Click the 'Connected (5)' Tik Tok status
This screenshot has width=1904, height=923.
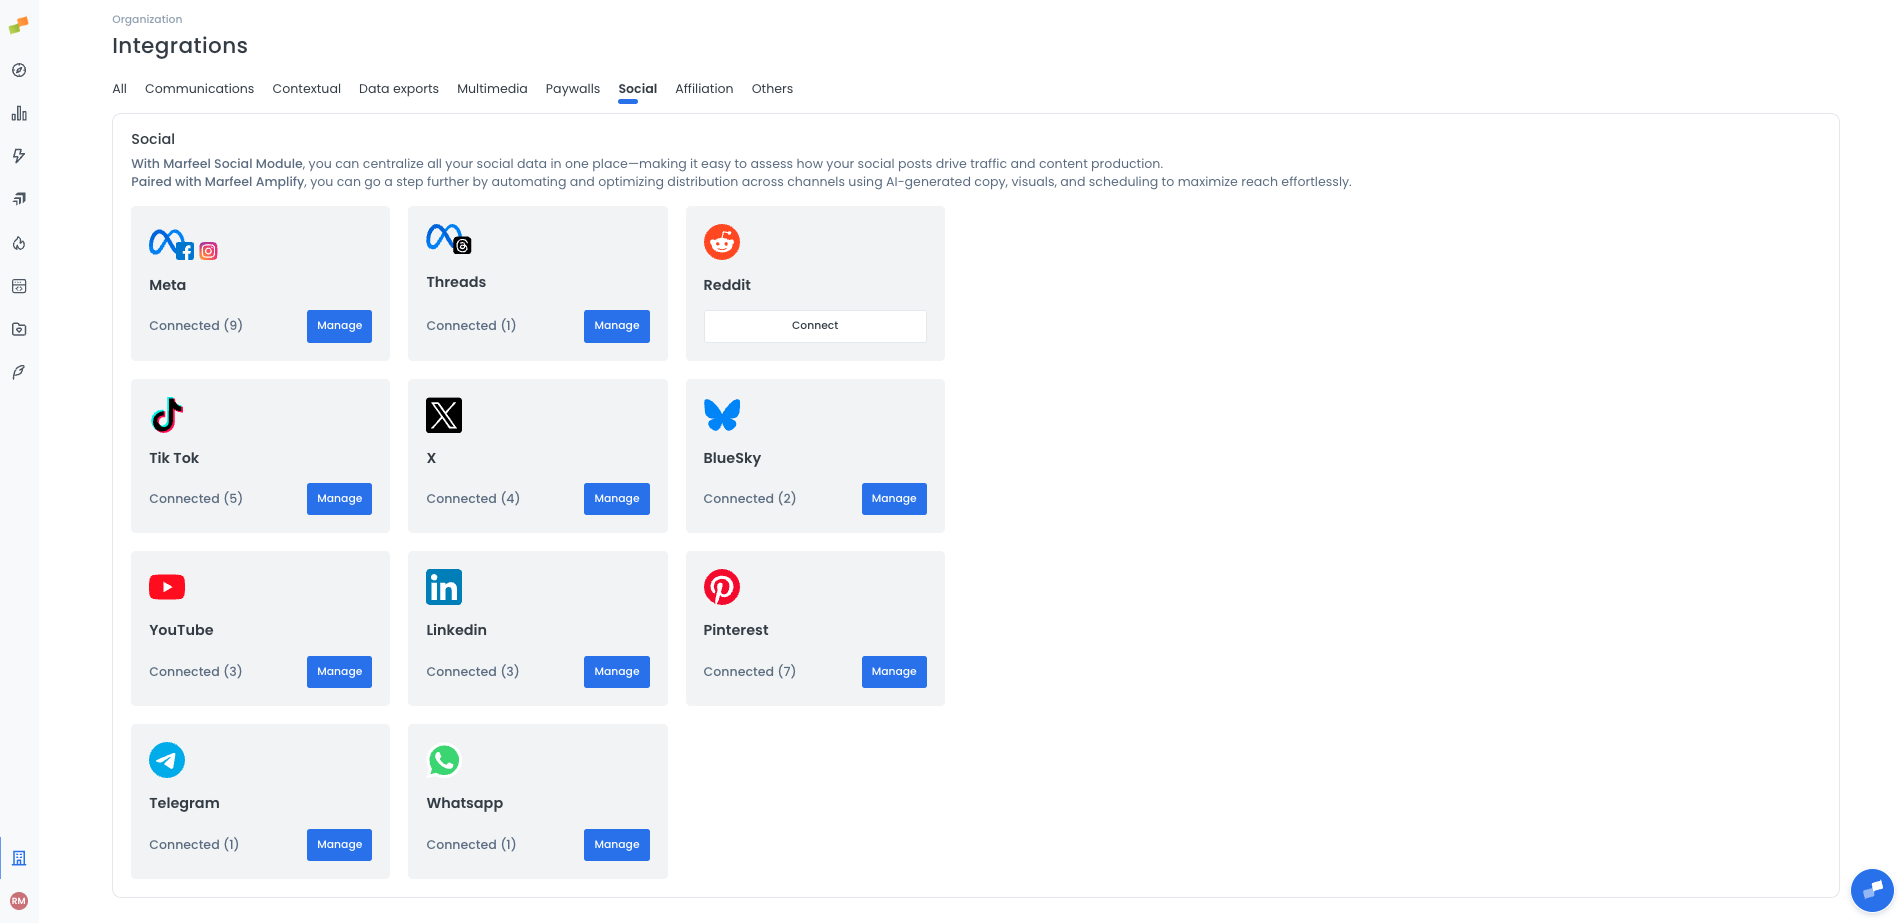coord(196,499)
